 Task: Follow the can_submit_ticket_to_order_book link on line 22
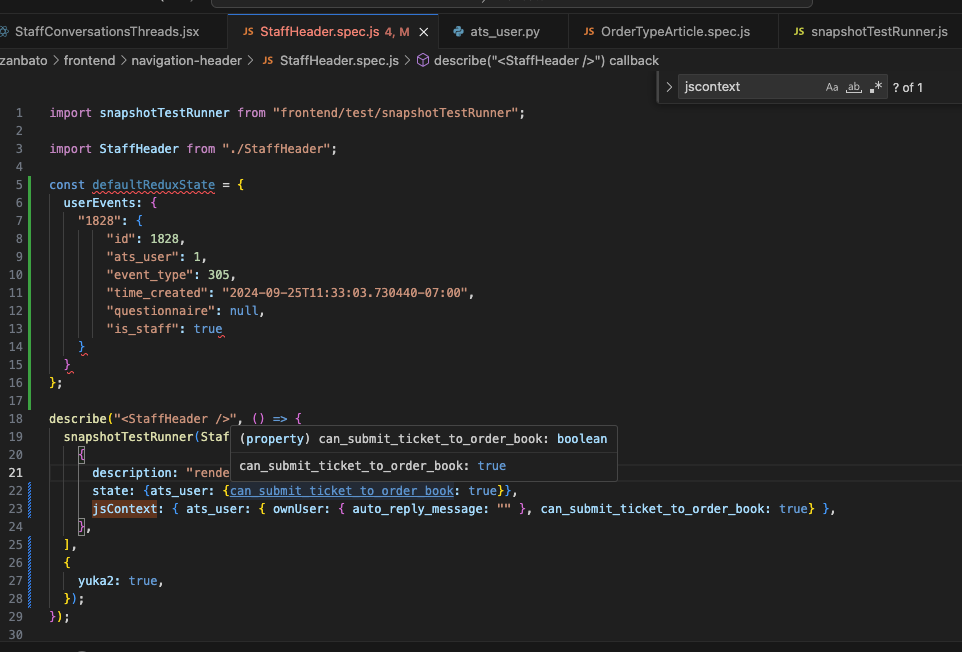(342, 490)
